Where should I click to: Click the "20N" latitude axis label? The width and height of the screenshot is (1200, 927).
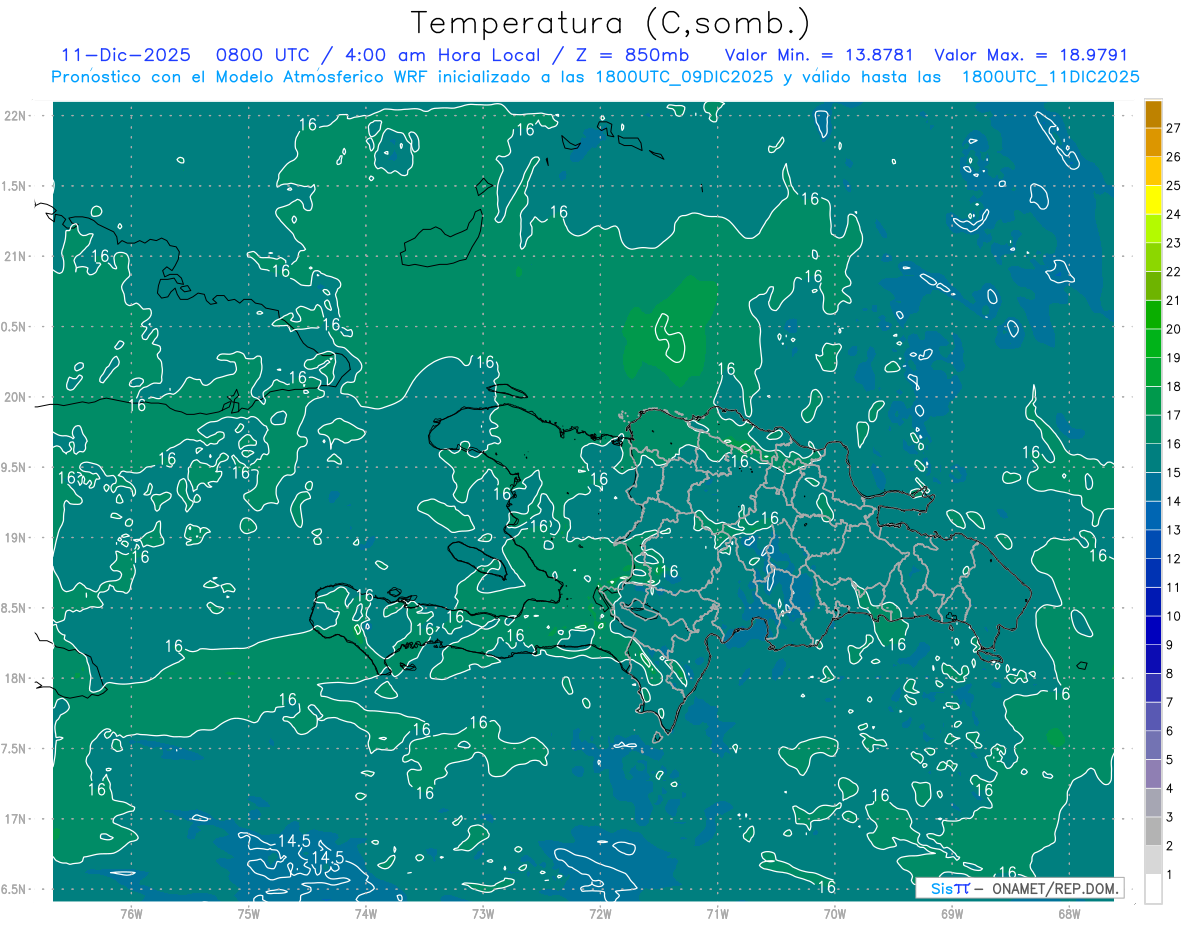coord(16,397)
